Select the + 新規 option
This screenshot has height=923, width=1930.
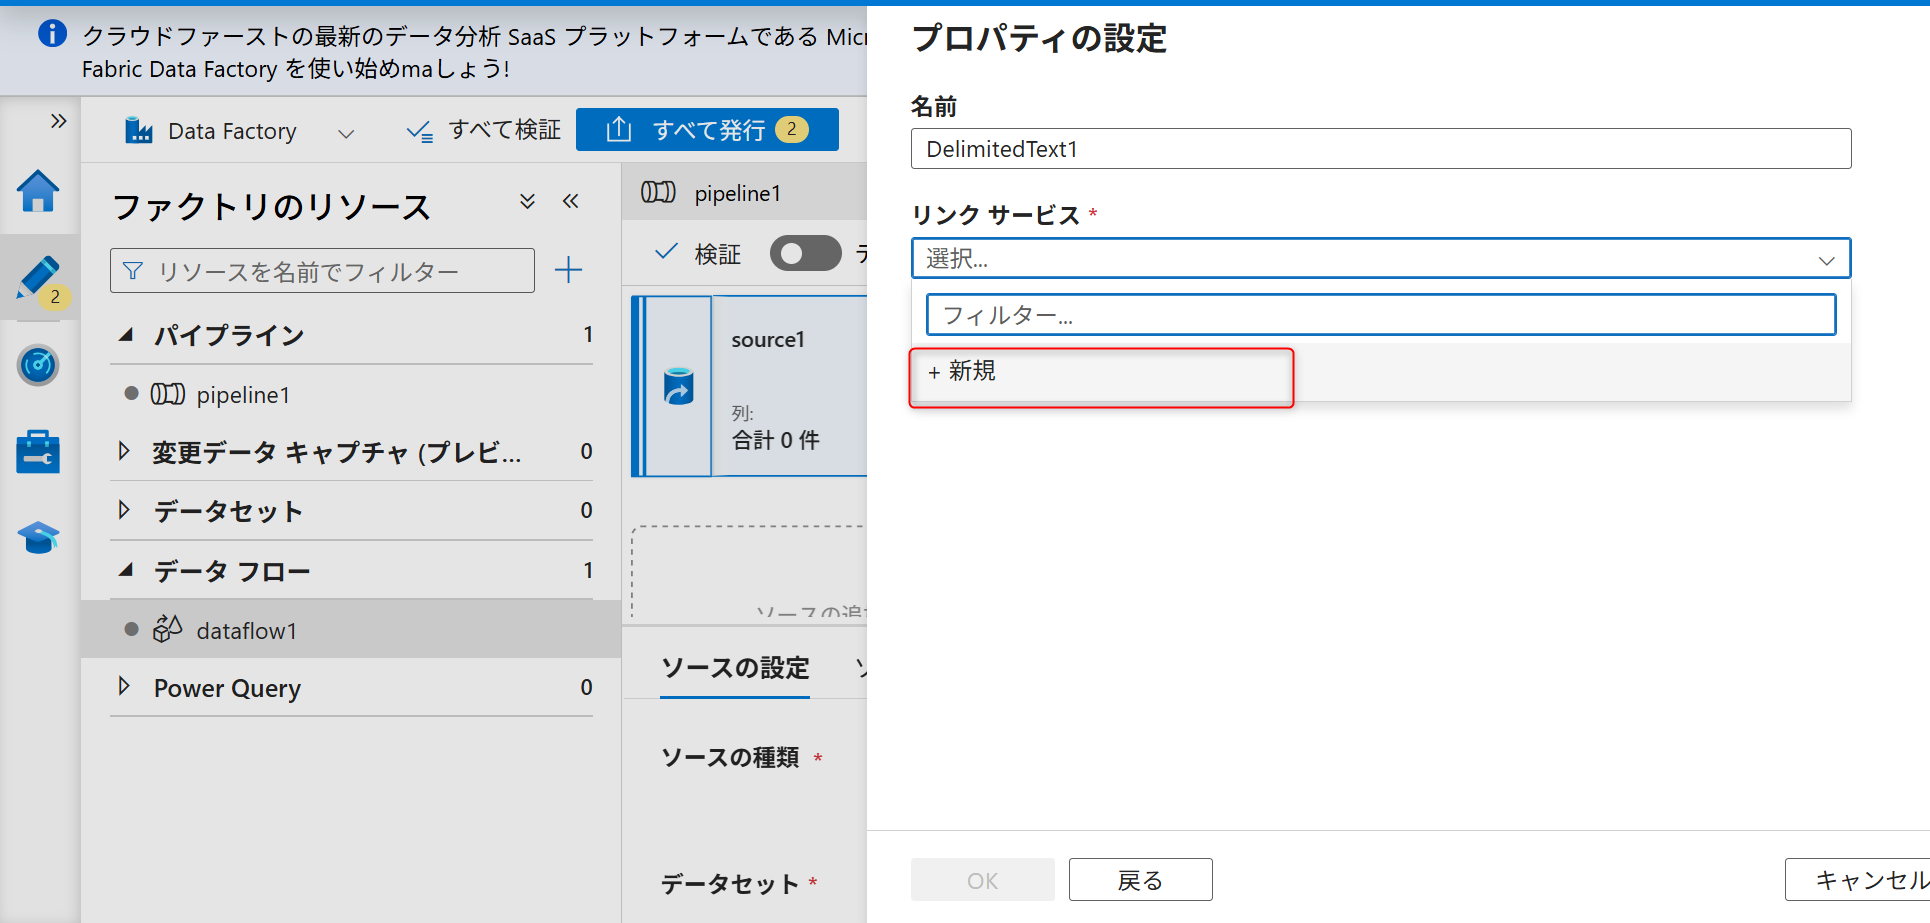coord(962,372)
